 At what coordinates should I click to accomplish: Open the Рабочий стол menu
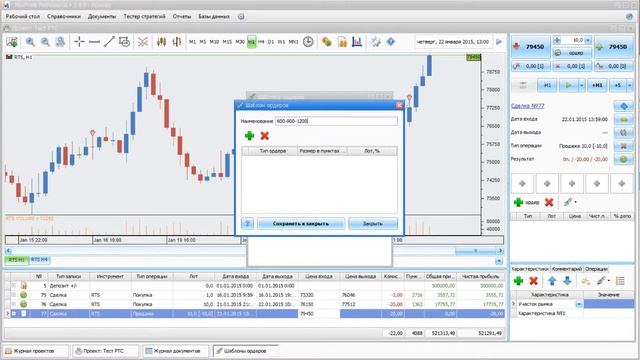click(x=23, y=17)
